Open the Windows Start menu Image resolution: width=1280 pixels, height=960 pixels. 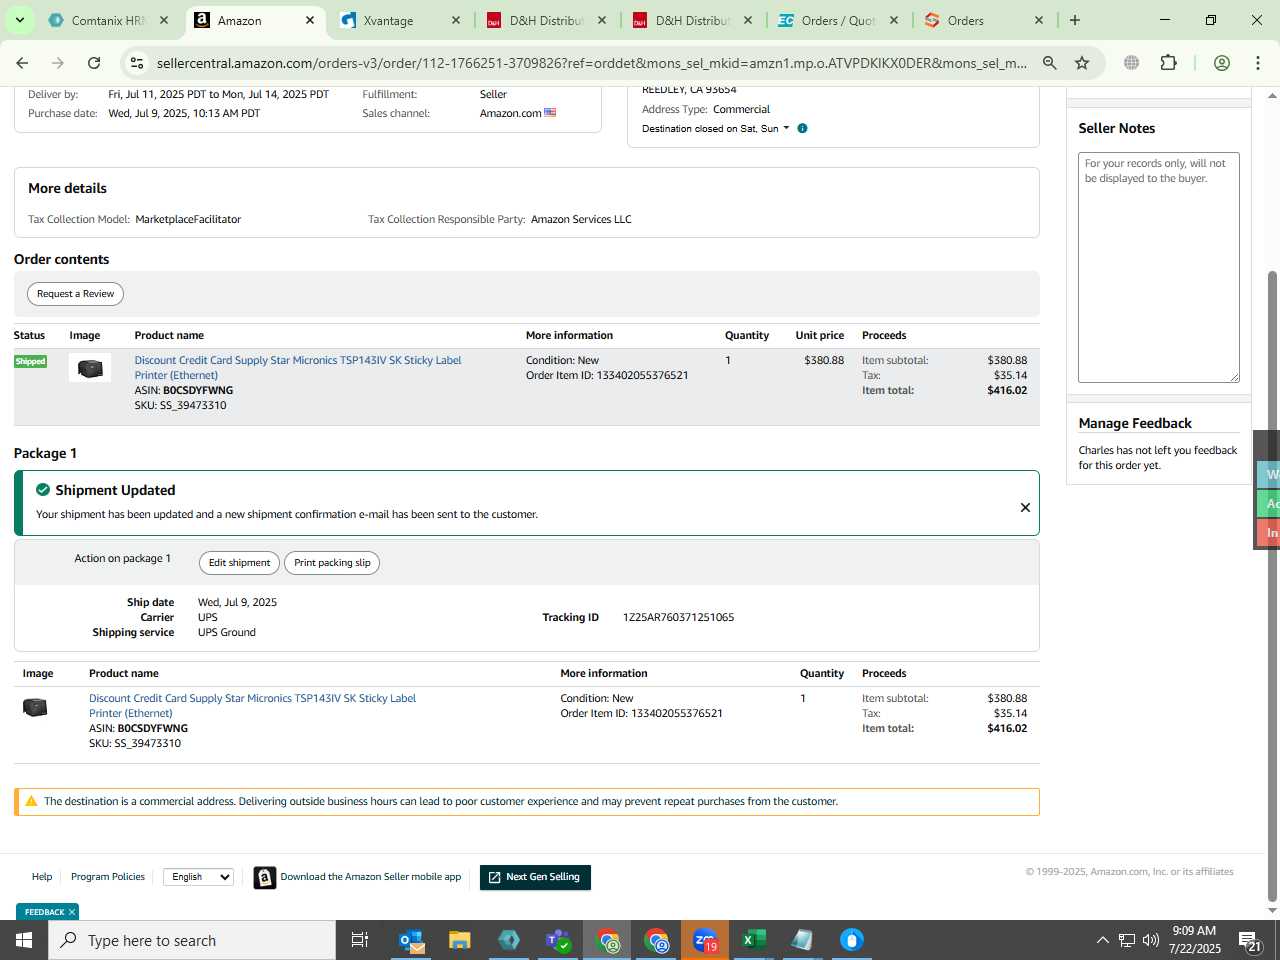coord(24,940)
